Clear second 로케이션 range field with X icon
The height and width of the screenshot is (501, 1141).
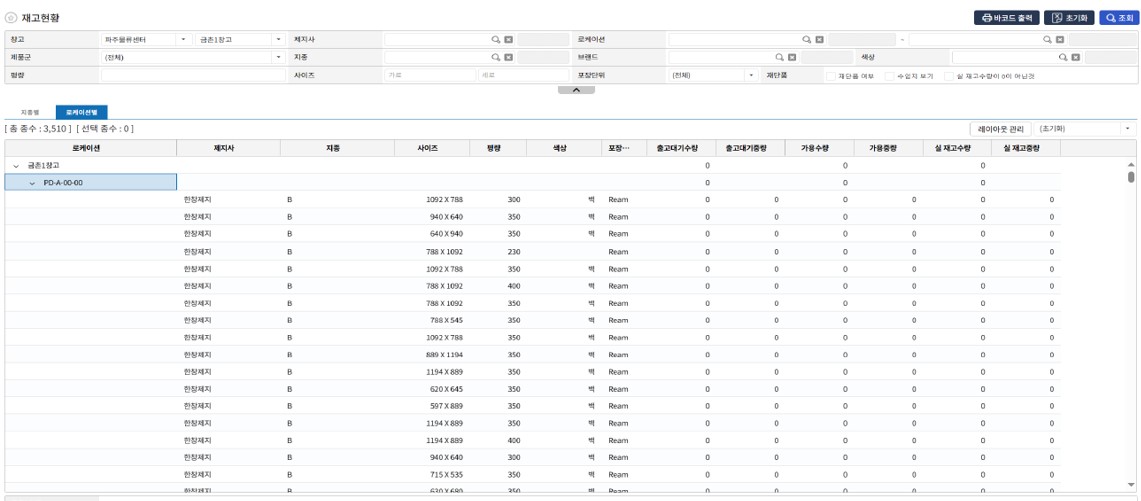click(x=1060, y=39)
